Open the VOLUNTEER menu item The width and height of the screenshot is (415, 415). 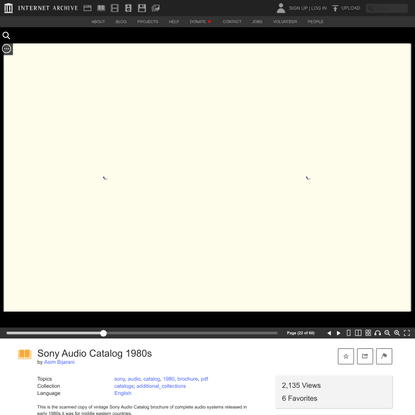tap(285, 22)
